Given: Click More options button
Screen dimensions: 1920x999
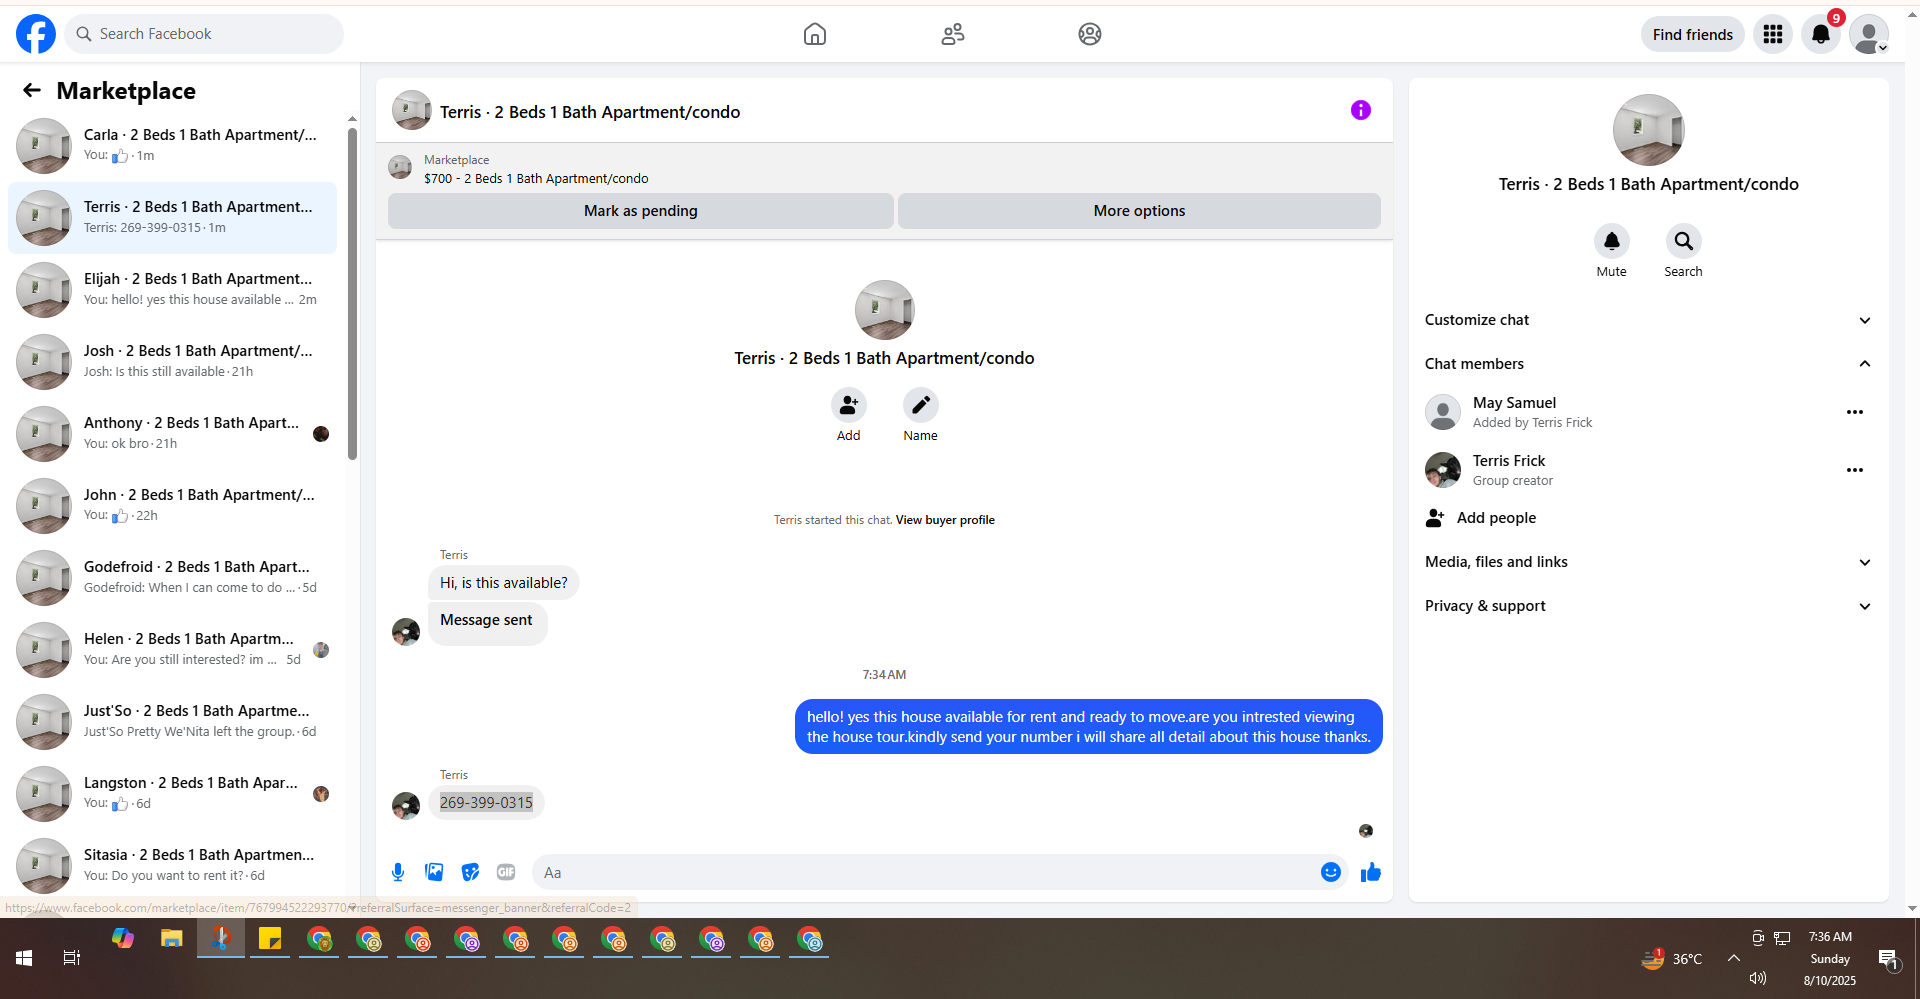Looking at the screenshot, I should click(x=1139, y=211).
